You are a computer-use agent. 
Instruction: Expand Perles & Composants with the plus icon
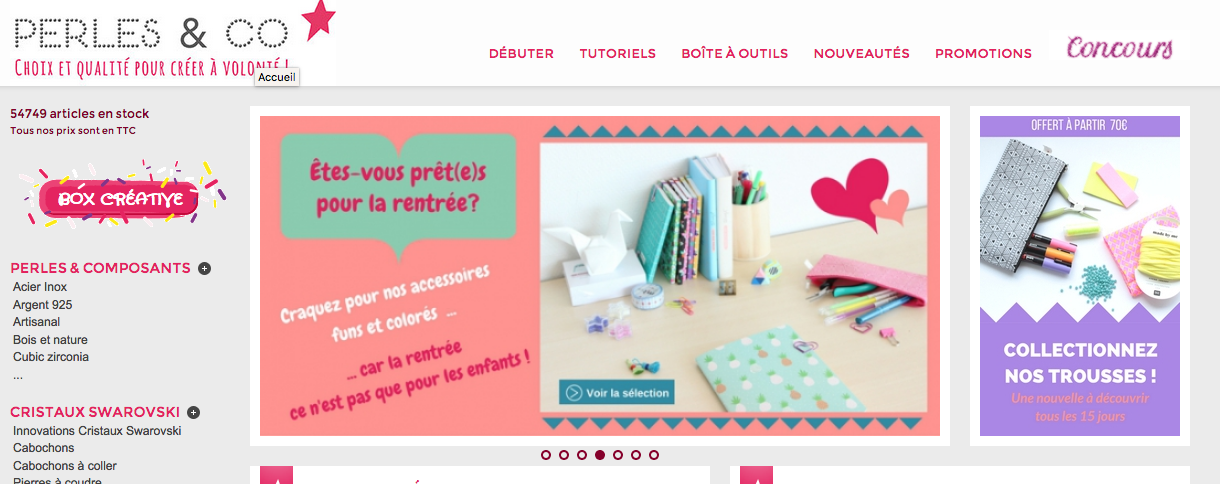(204, 268)
